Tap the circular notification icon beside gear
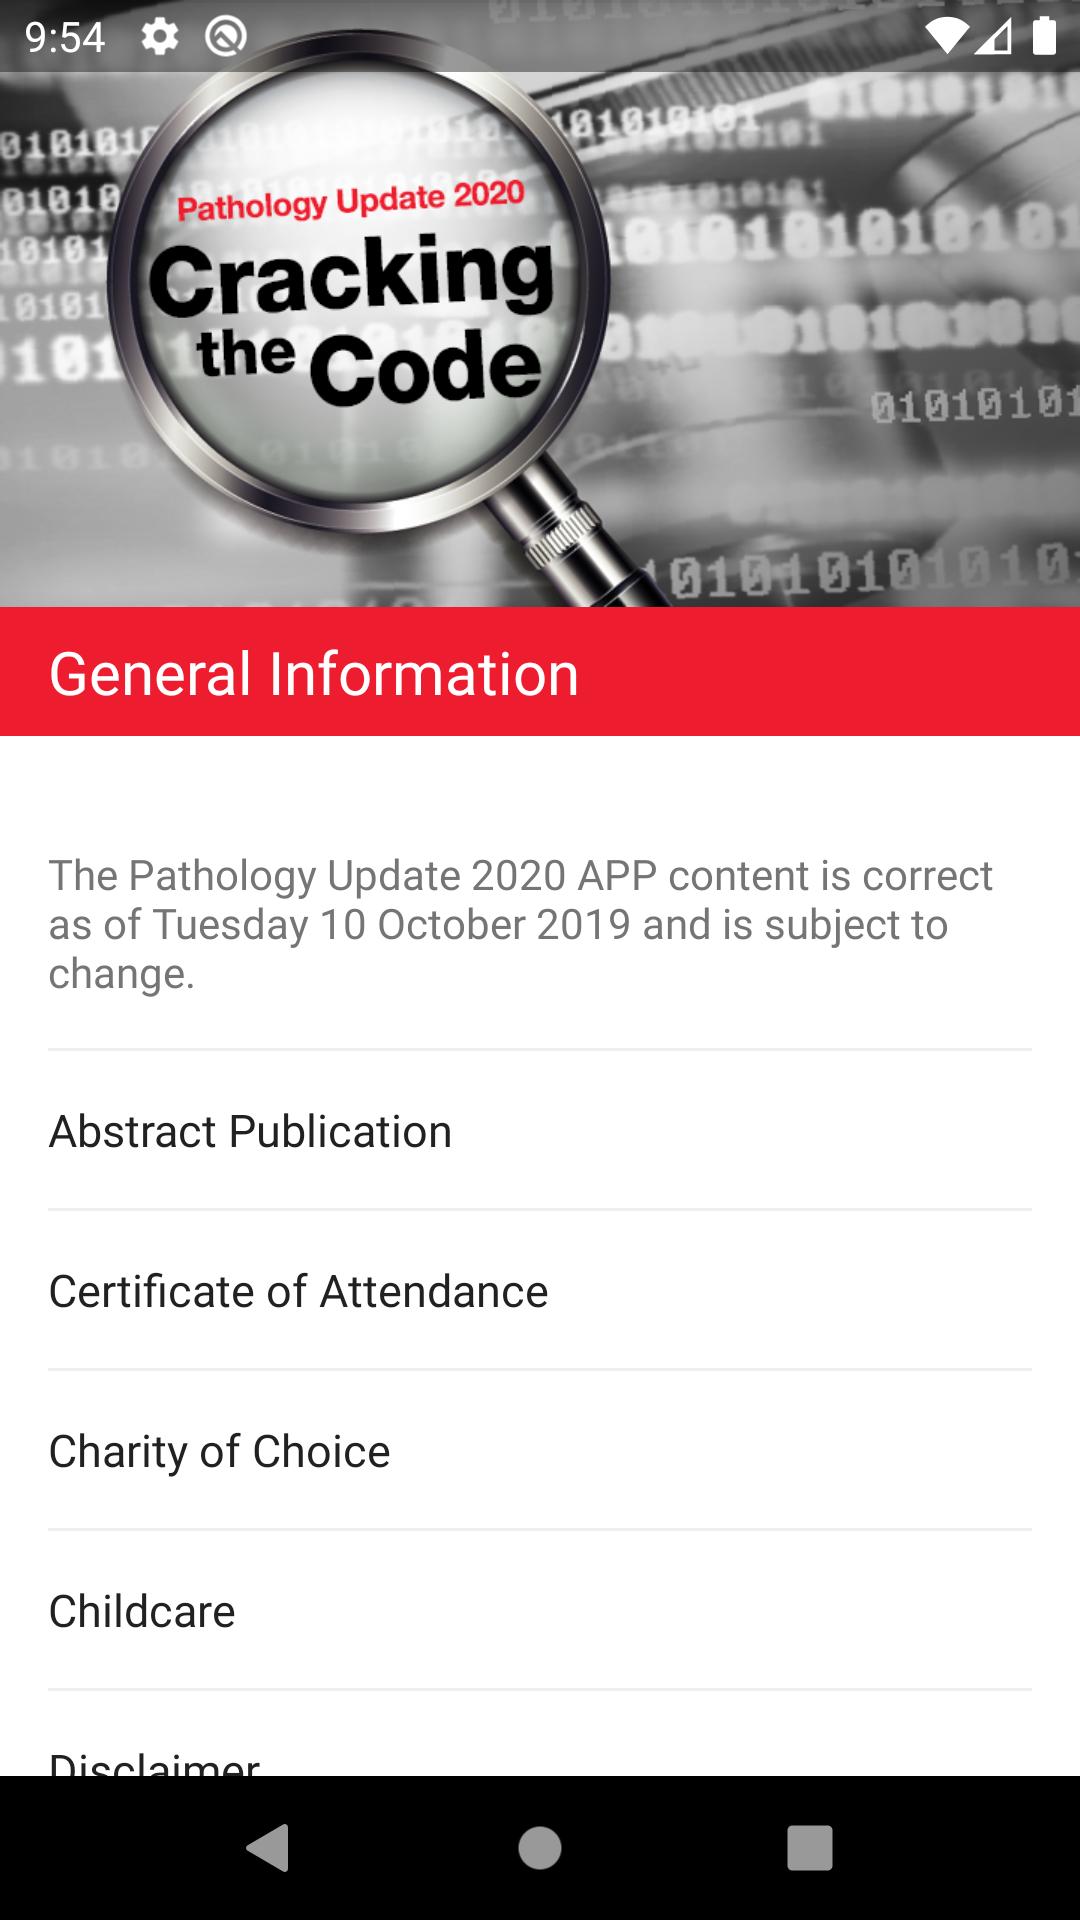 [226, 37]
